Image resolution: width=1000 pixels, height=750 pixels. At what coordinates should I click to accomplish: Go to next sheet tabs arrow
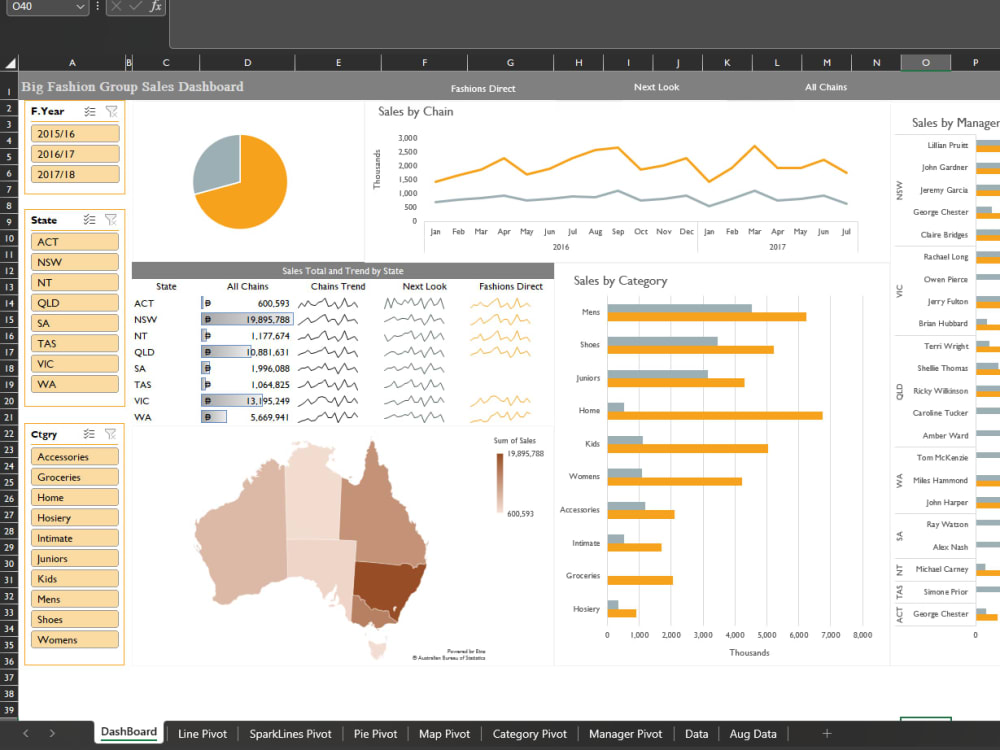[x=52, y=733]
